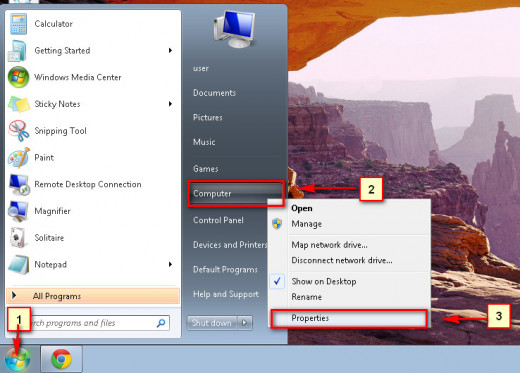Open Documents from the Start menu
The height and width of the screenshot is (373, 520).
tap(214, 93)
